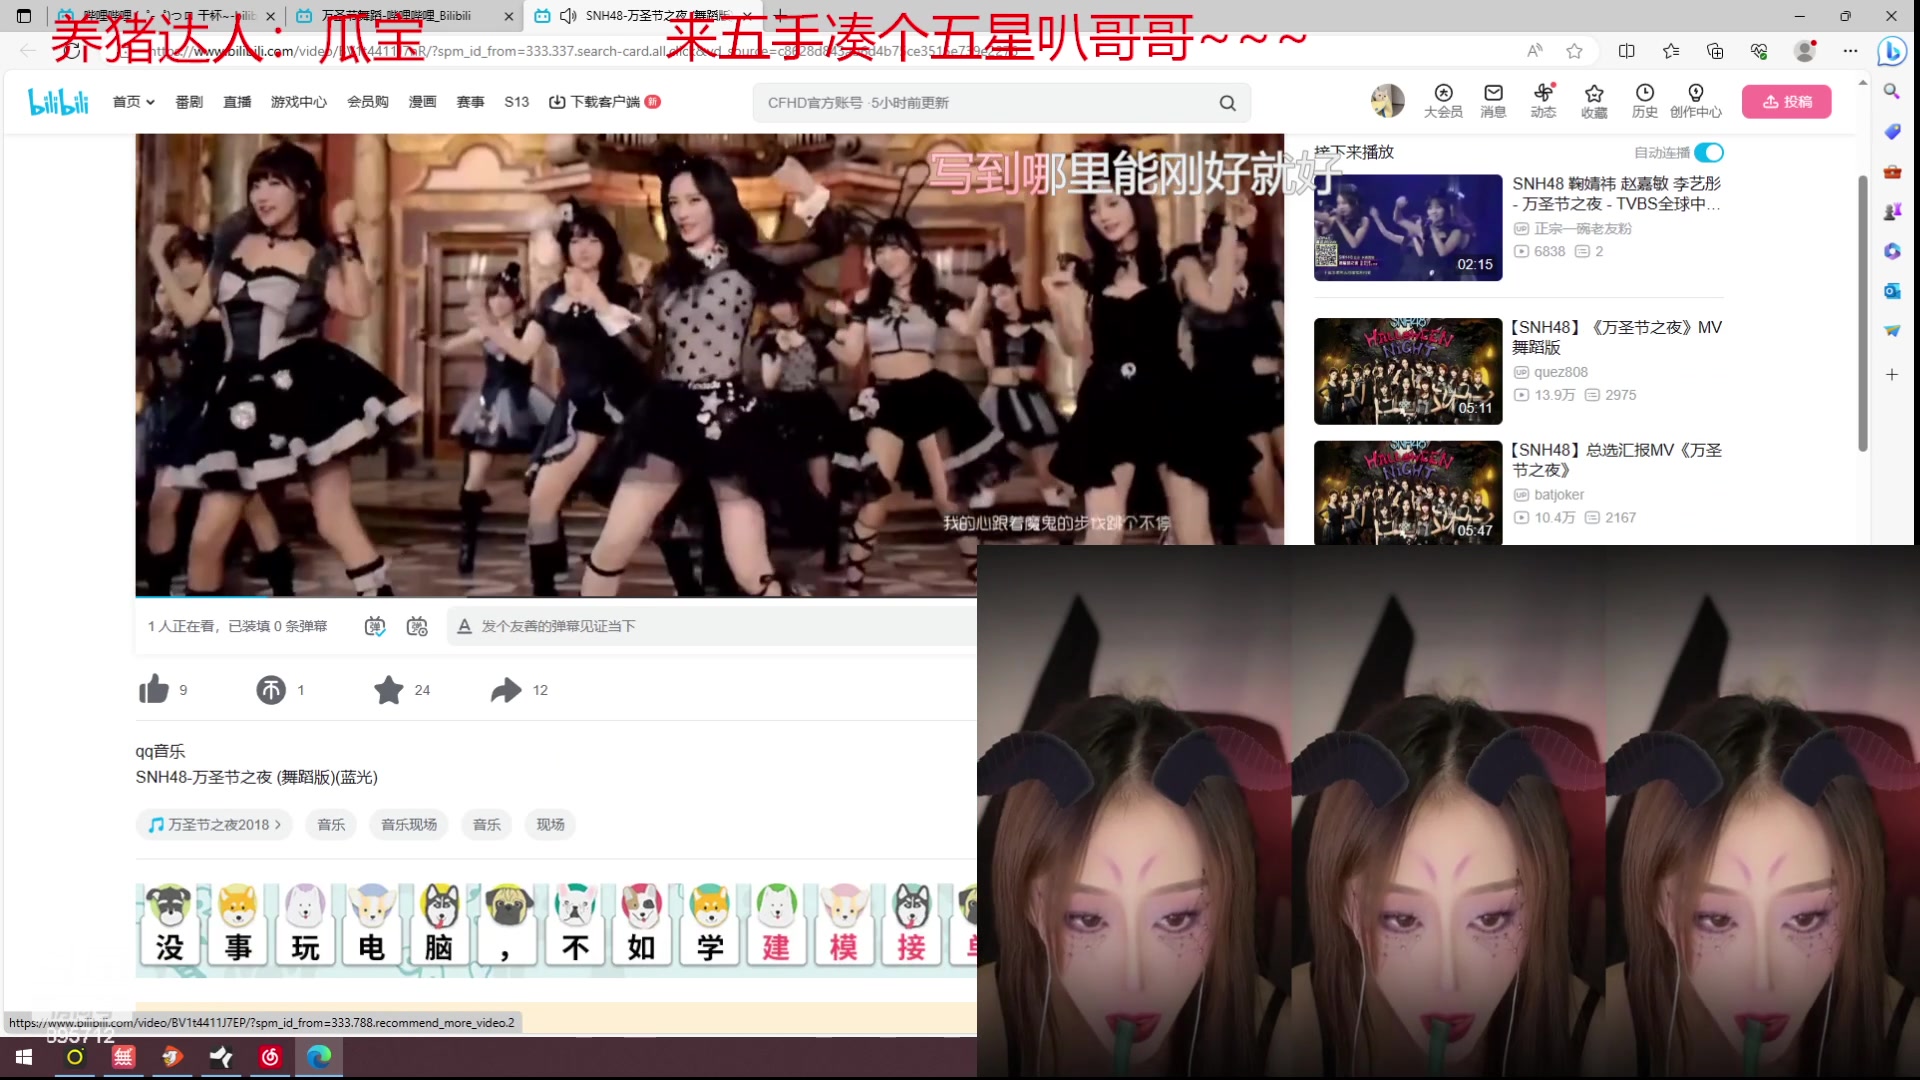Like the video with thumbs-up icon
The height and width of the screenshot is (1080, 1920).
point(154,689)
